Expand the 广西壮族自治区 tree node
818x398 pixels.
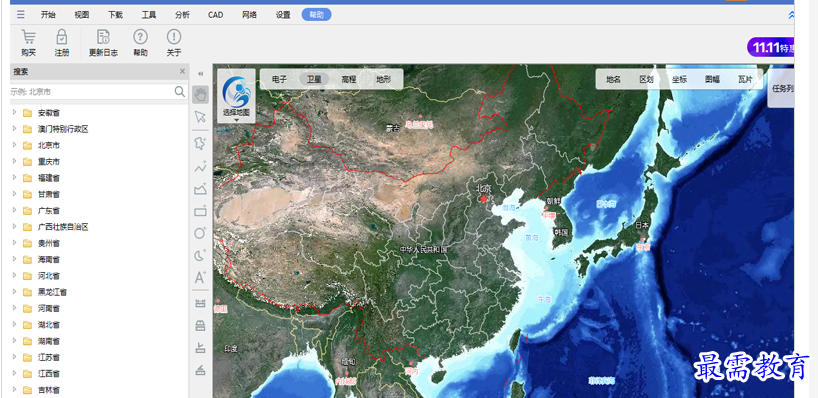15,226
